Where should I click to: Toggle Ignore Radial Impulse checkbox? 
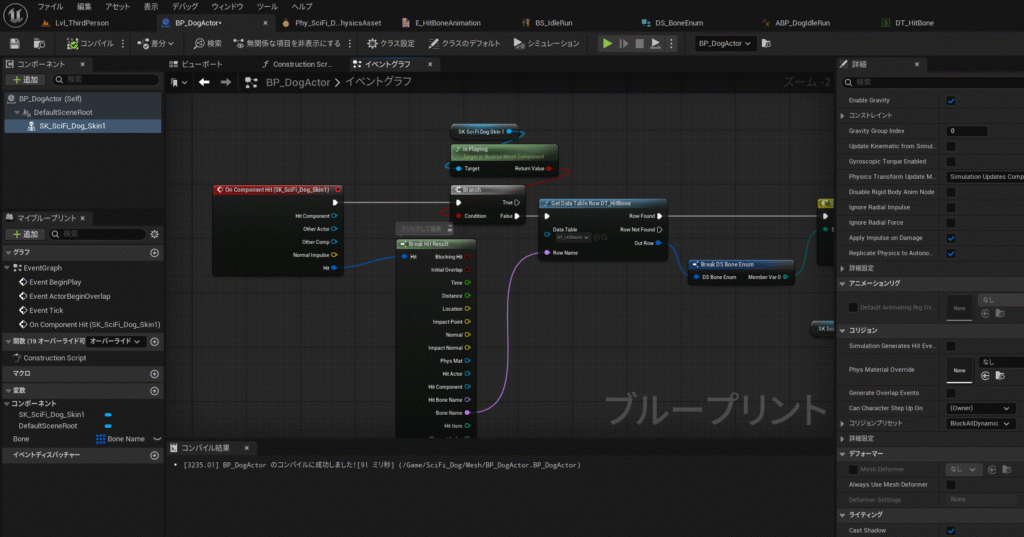[x=951, y=207]
